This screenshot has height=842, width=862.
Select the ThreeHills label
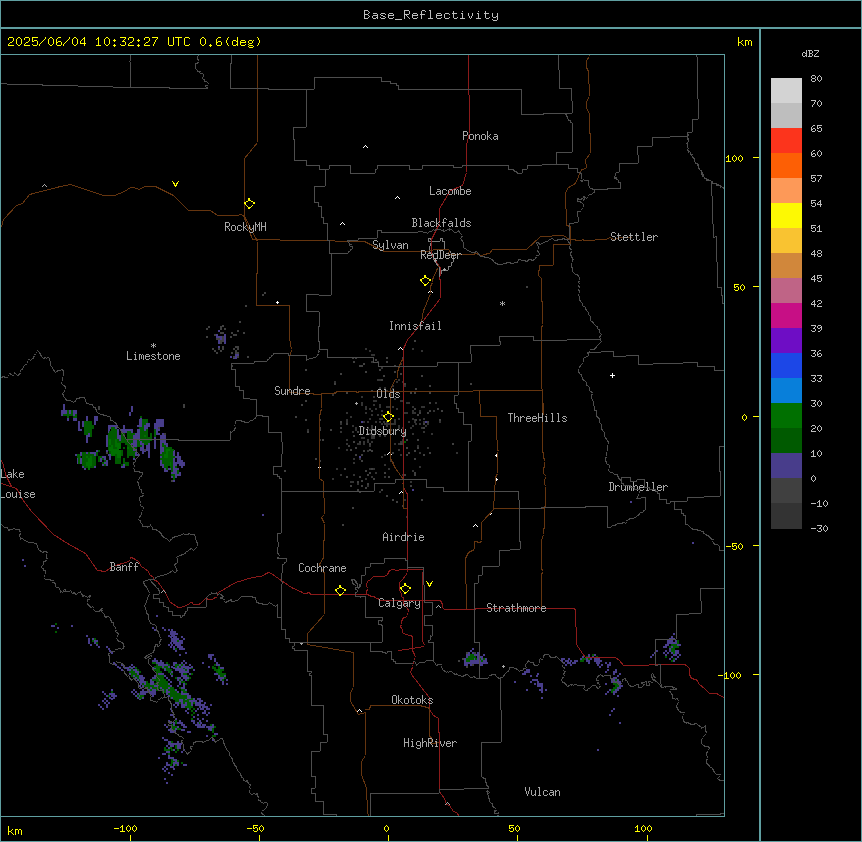tap(537, 418)
